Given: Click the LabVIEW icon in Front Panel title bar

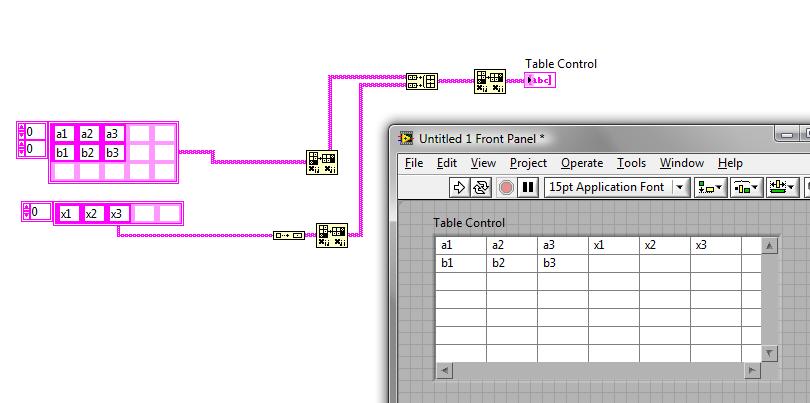Looking at the screenshot, I should click(x=406, y=138).
